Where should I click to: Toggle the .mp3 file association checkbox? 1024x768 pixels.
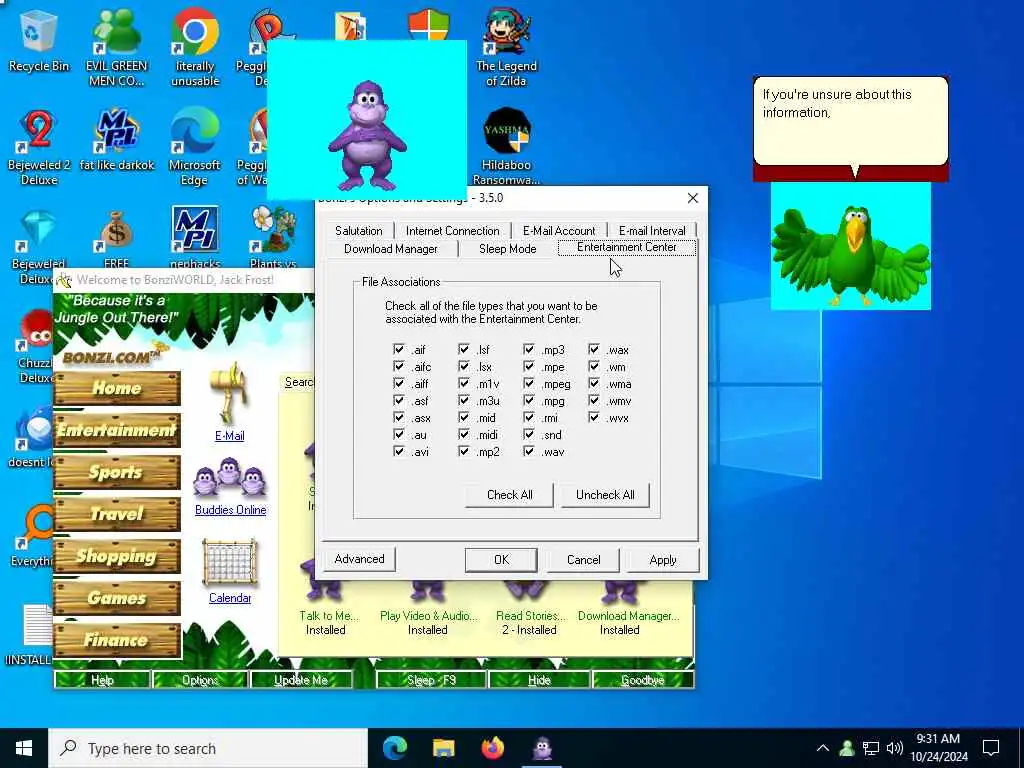tap(528, 349)
